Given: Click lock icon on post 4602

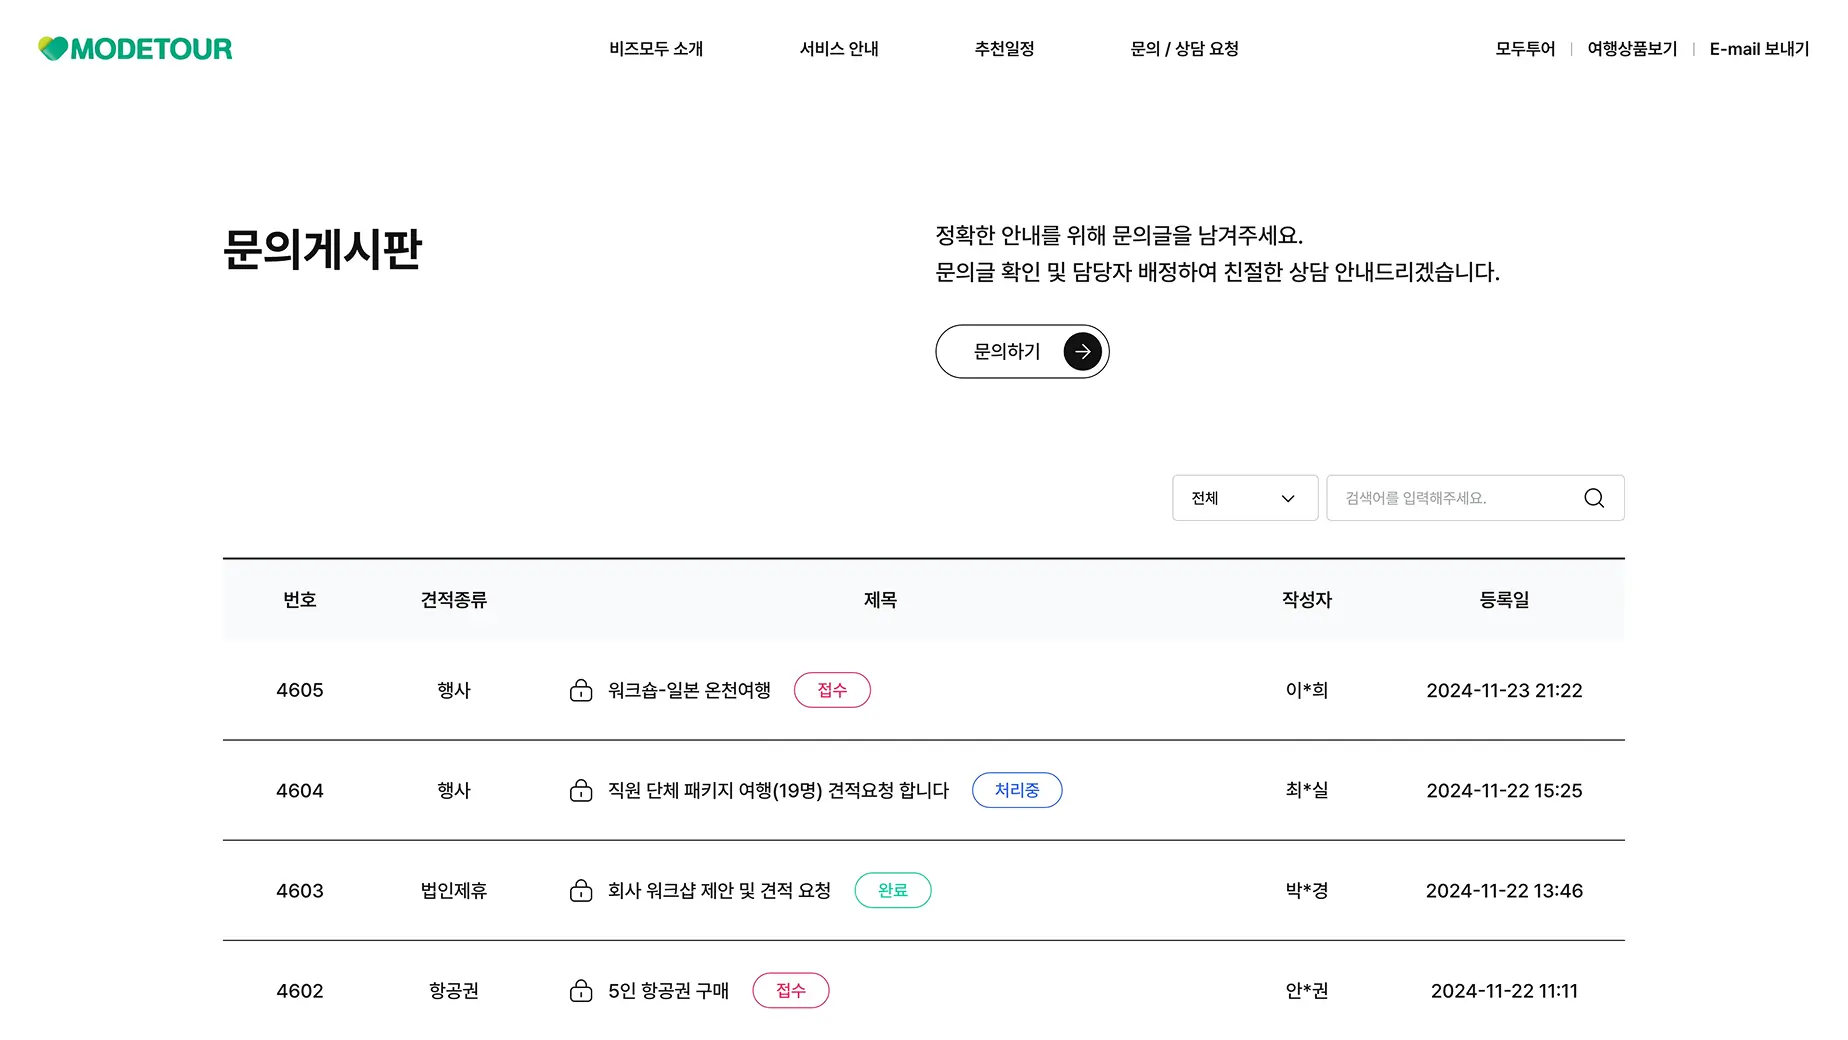Looking at the screenshot, I should (581, 990).
